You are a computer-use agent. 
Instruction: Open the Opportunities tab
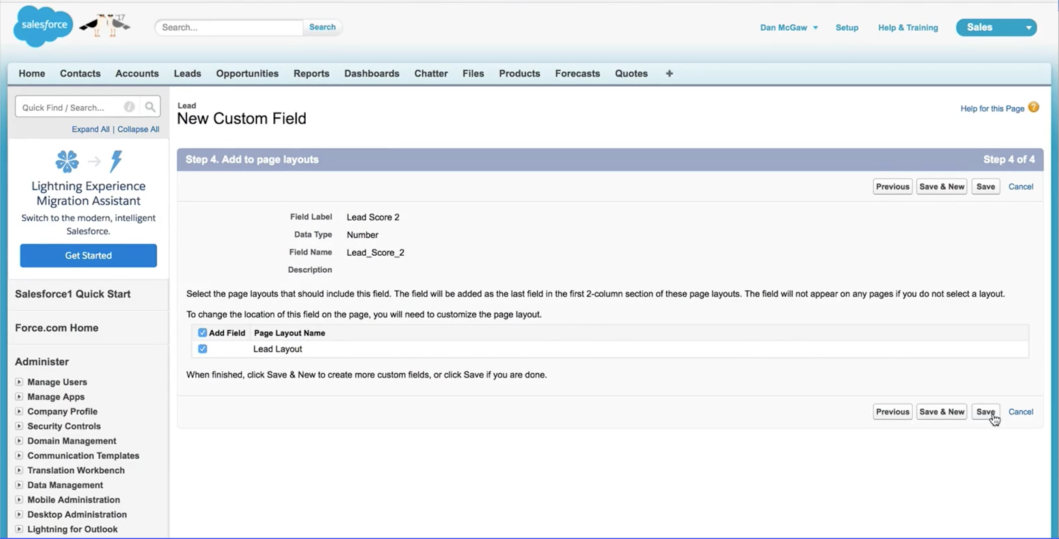tap(247, 74)
